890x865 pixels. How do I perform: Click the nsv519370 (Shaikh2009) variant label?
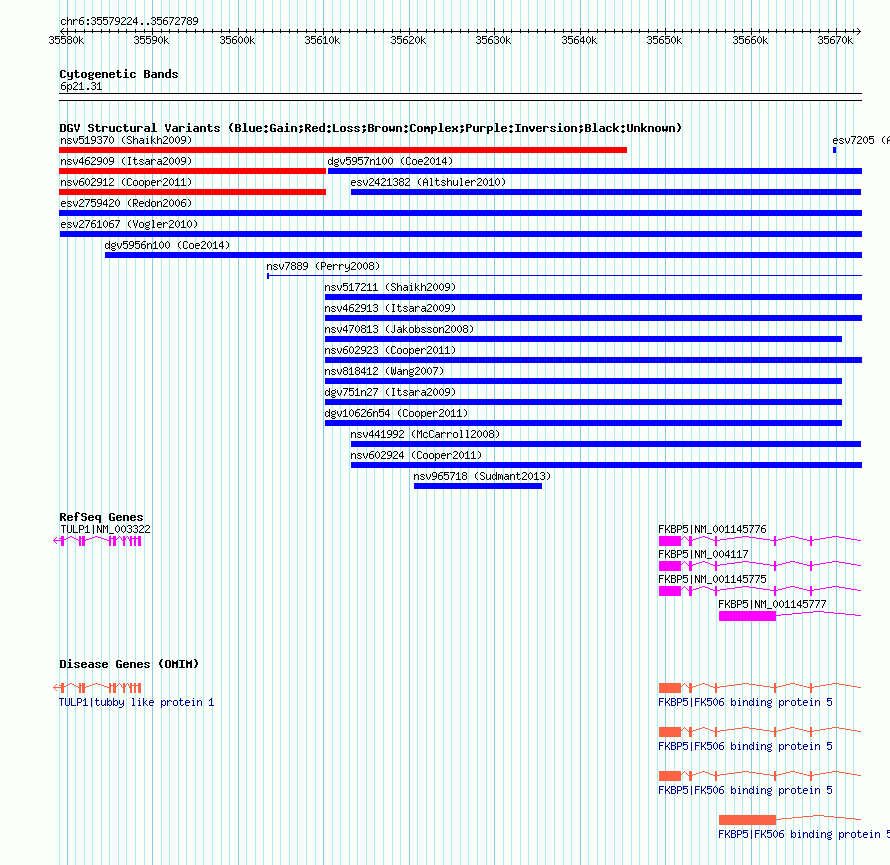pyautogui.click(x=126, y=140)
